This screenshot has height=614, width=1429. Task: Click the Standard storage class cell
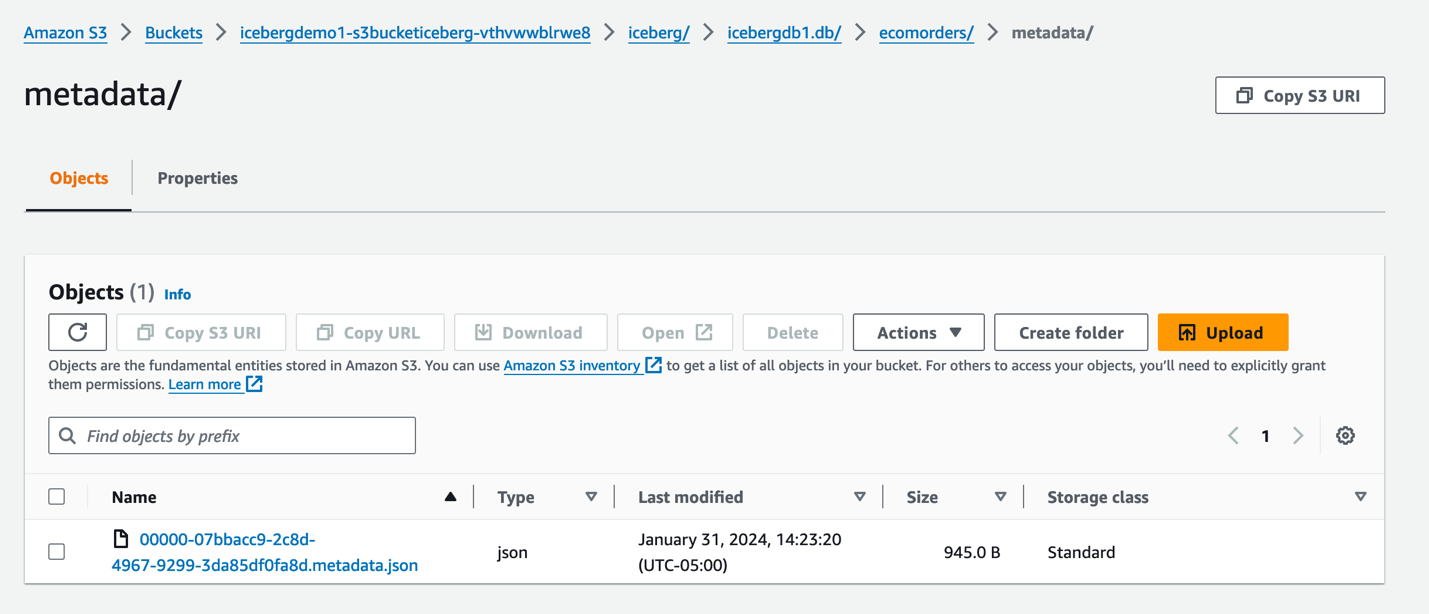pyautogui.click(x=1081, y=552)
